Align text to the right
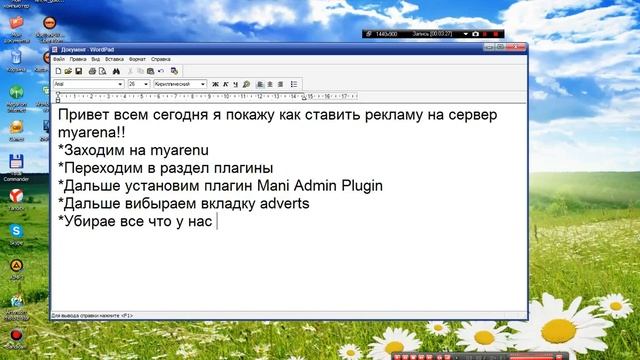The image size is (640, 360). point(280,84)
